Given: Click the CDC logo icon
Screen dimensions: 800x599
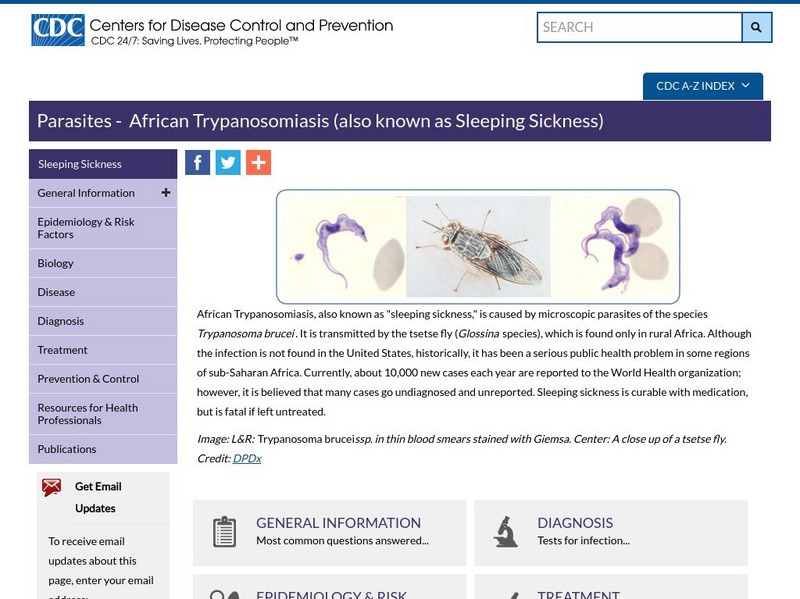Looking at the screenshot, I should pyautogui.click(x=57, y=30).
